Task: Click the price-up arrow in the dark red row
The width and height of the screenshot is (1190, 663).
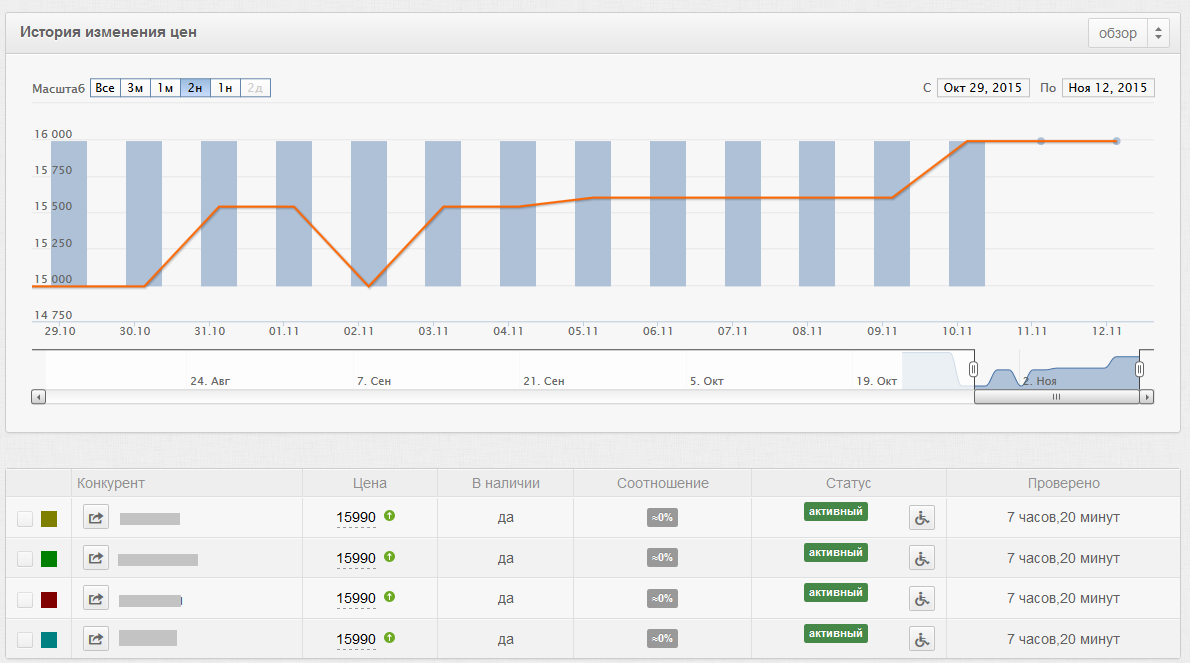Action: click(389, 597)
